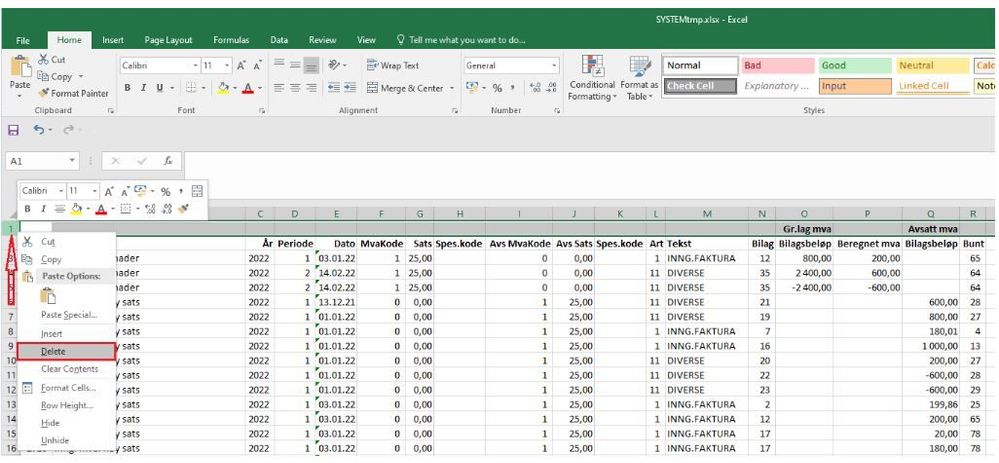Click the Paste clipboard icon in ribbon
The image size is (999, 463).
coord(20,68)
